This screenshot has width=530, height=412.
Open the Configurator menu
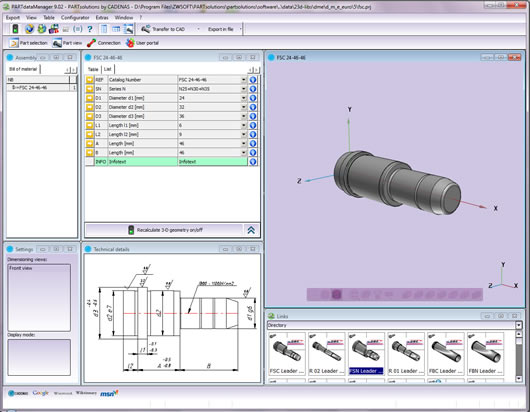75,18
